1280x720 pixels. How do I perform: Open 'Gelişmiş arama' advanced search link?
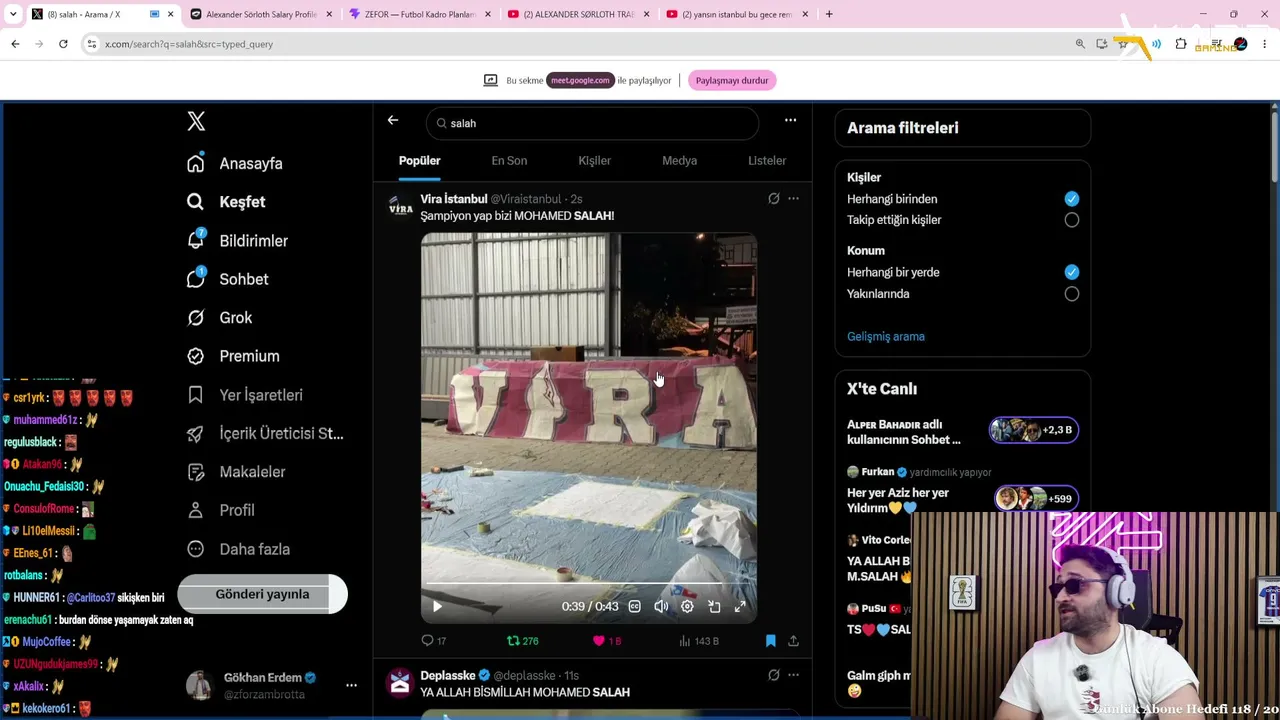coord(886,337)
